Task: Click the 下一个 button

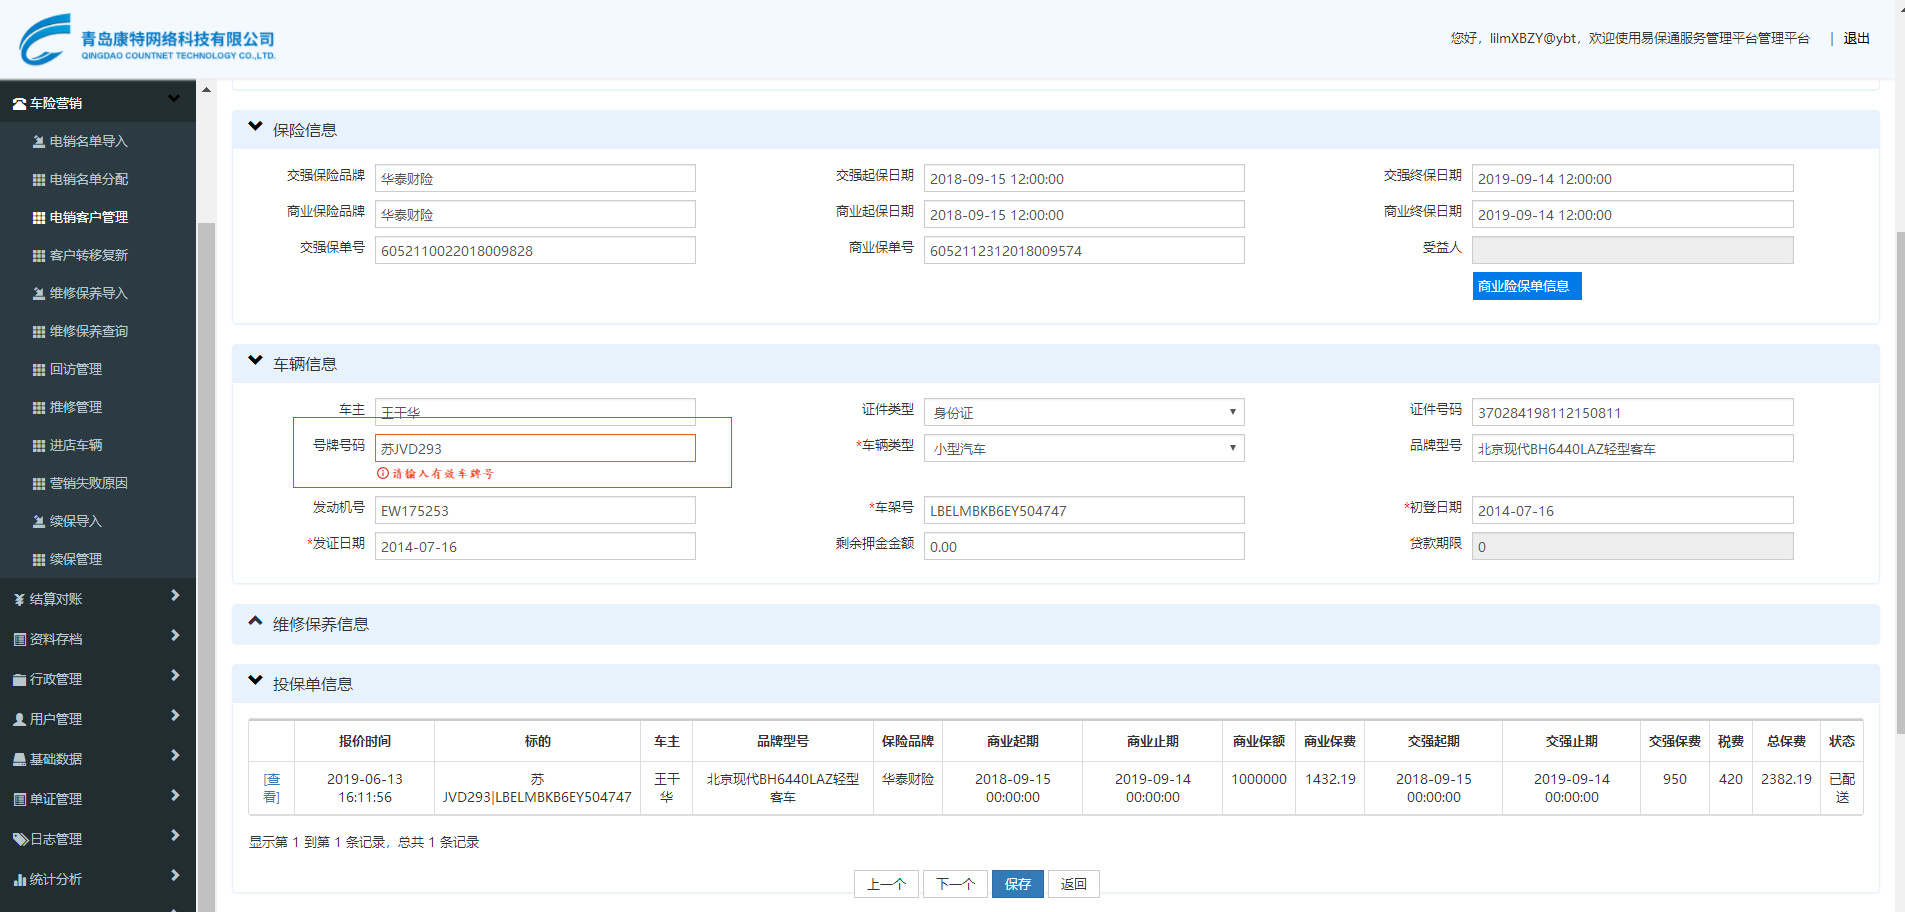Action: (955, 884)
